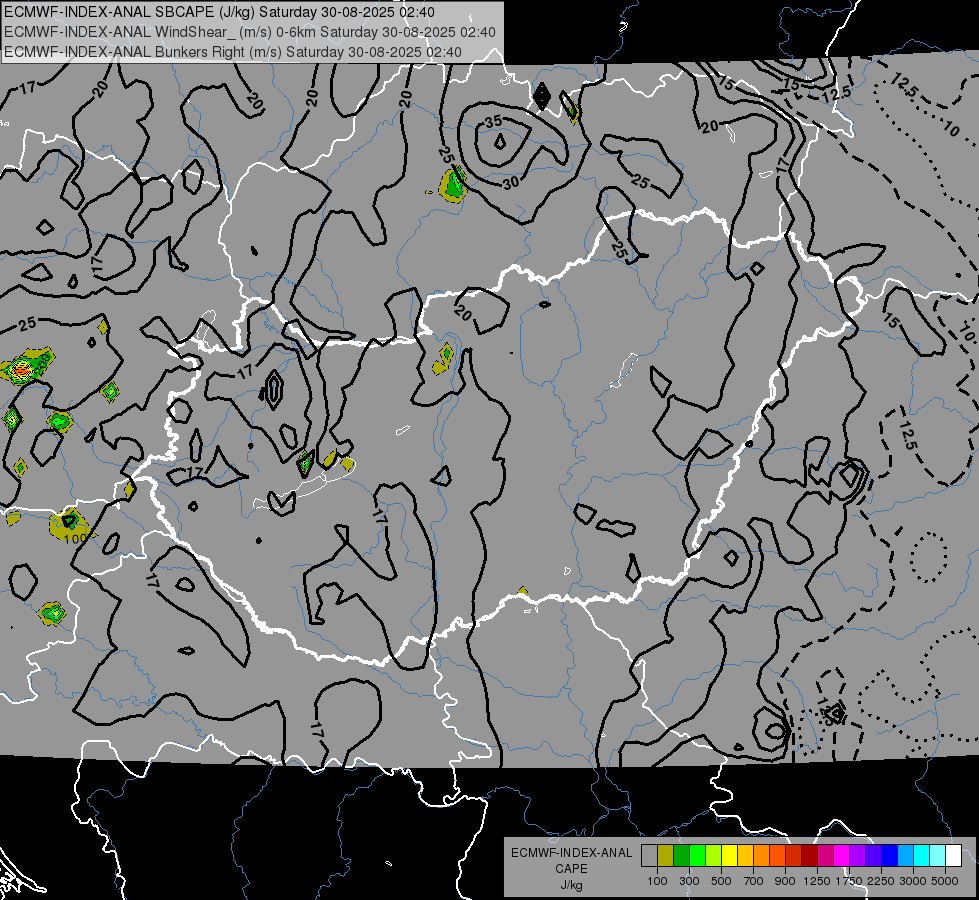Click the gray first swatch in CAPE legend
This screenshot has height=900, width=979.
point(649,856)
